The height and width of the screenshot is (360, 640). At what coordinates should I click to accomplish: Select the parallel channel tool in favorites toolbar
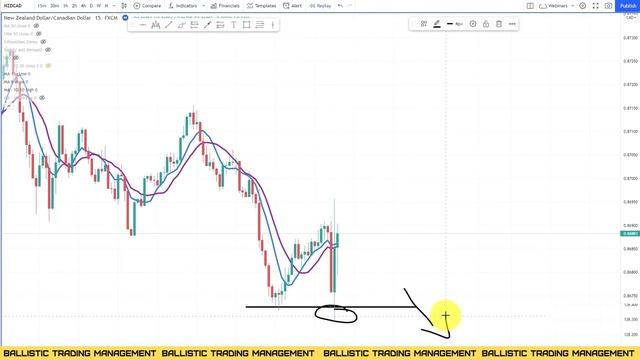pyautogui.click(x=182, y=25)
